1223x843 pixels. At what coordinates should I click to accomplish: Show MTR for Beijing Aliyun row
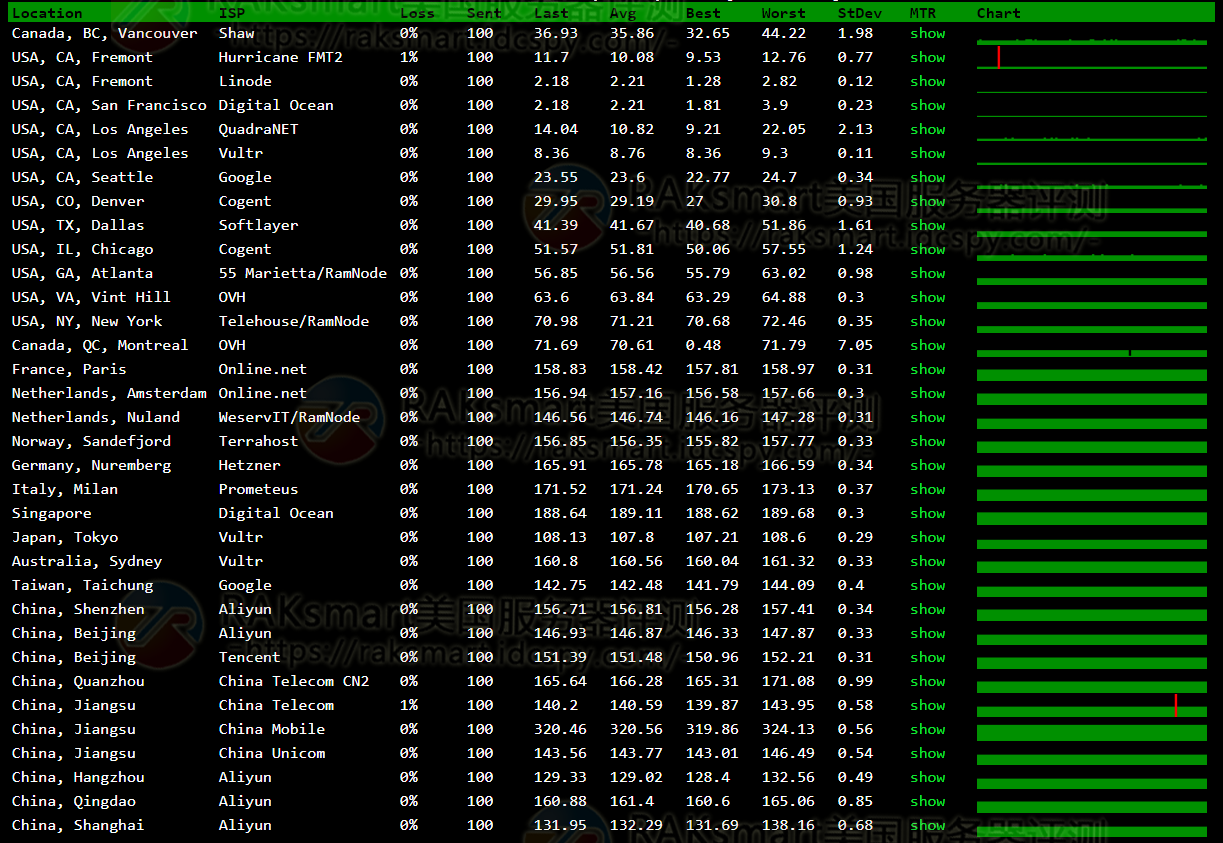click(927, 633)
